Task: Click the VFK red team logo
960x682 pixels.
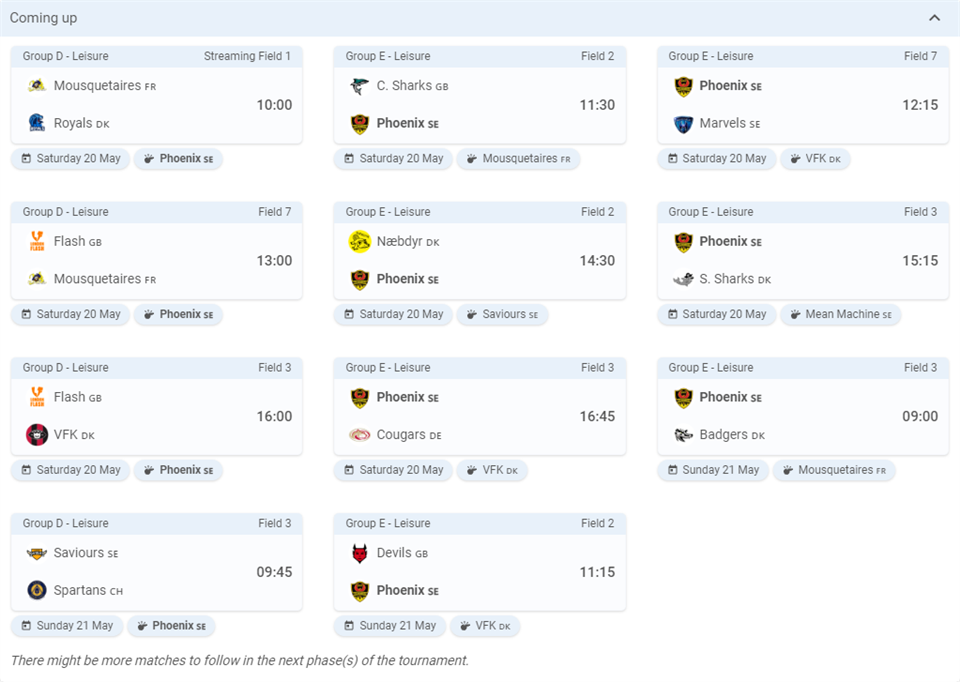Action: pos(37,435)
